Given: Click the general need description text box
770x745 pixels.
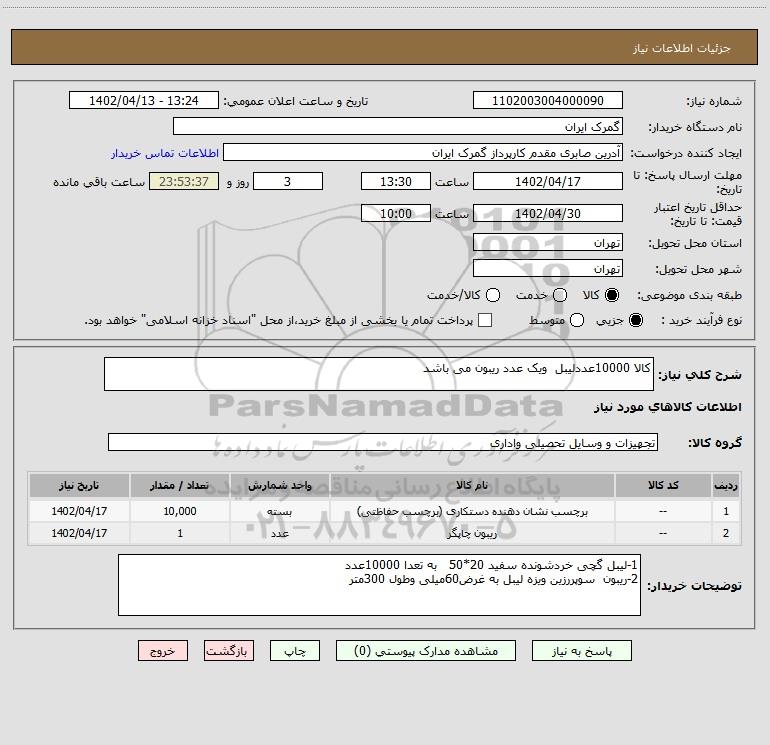Looking at the screenshot, I should (379, 374).
